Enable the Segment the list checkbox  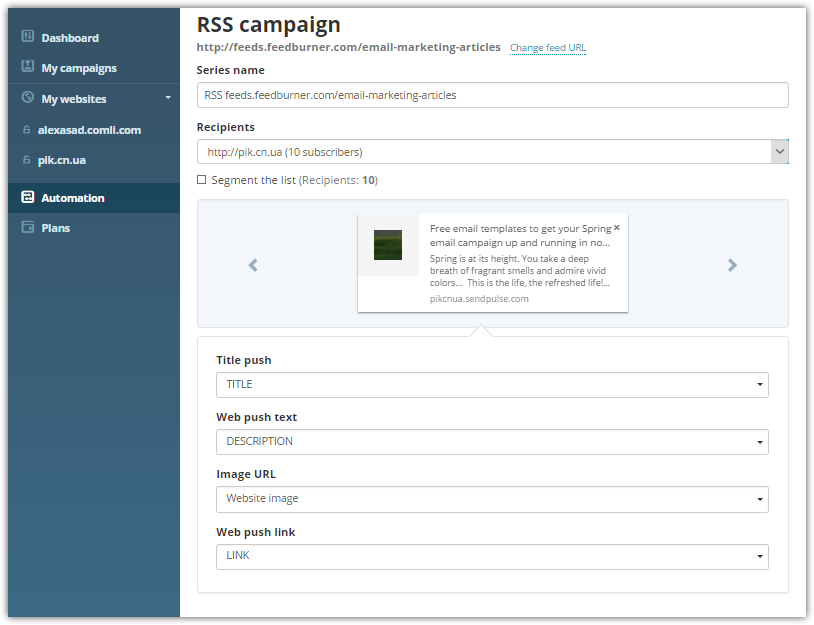click(x=201, y=180)
